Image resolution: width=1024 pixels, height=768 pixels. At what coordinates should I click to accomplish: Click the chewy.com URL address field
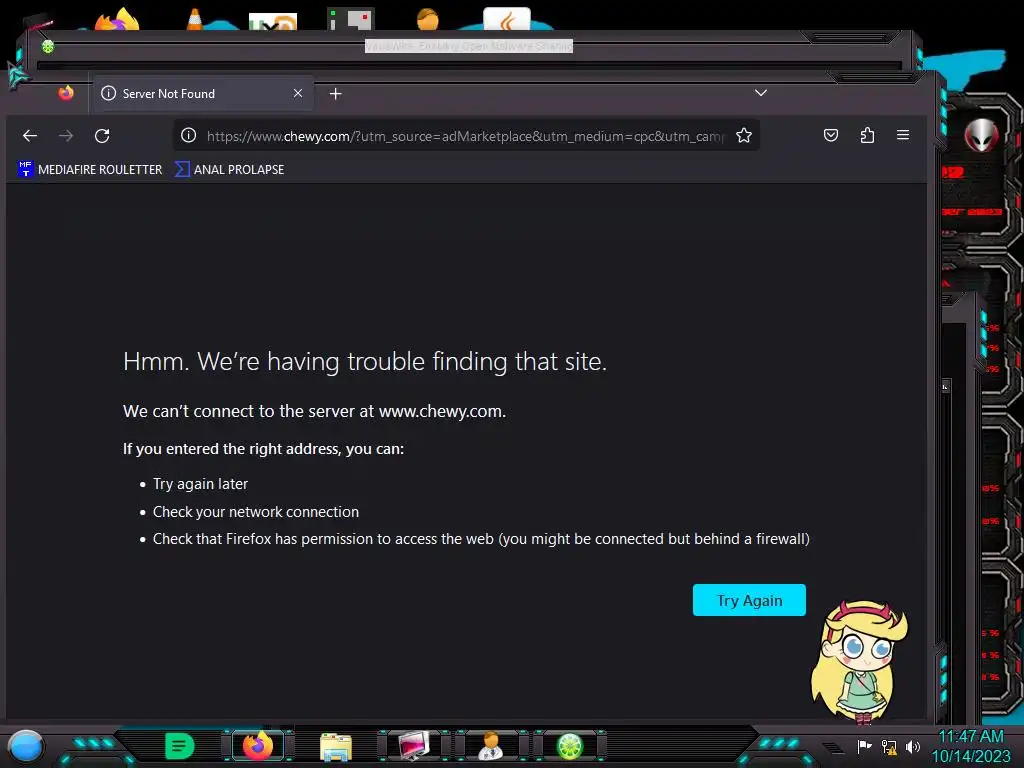465,136
